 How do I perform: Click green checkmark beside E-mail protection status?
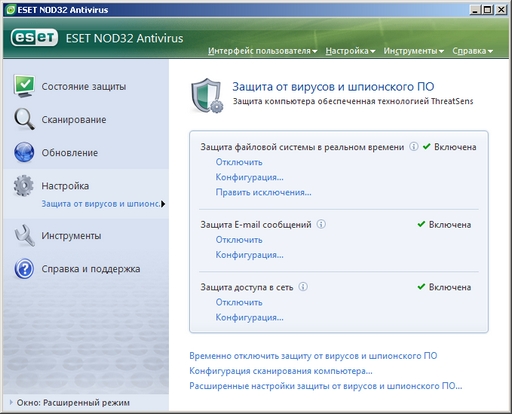pyautogui.click(x=421, y=224)
